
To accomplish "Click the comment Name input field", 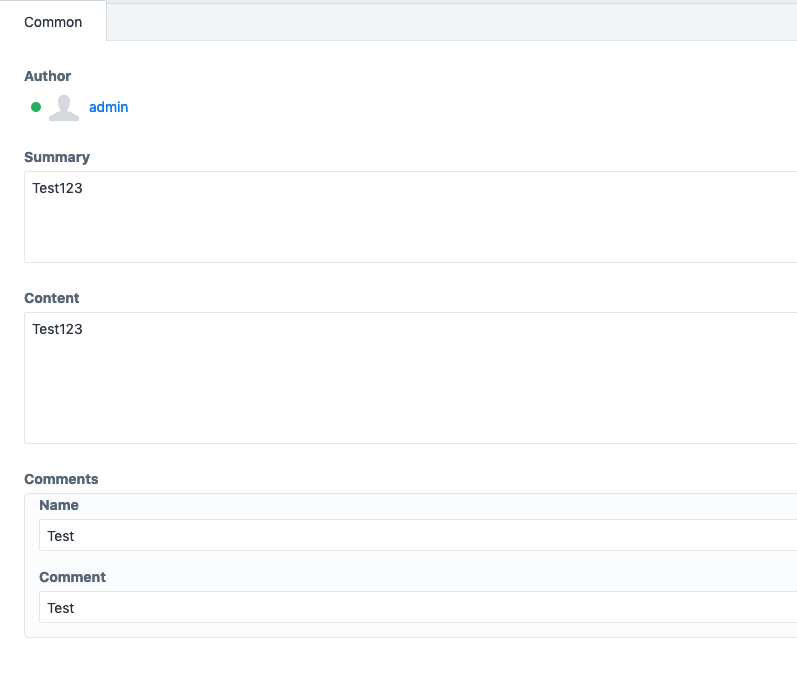I will pos(418,535).
